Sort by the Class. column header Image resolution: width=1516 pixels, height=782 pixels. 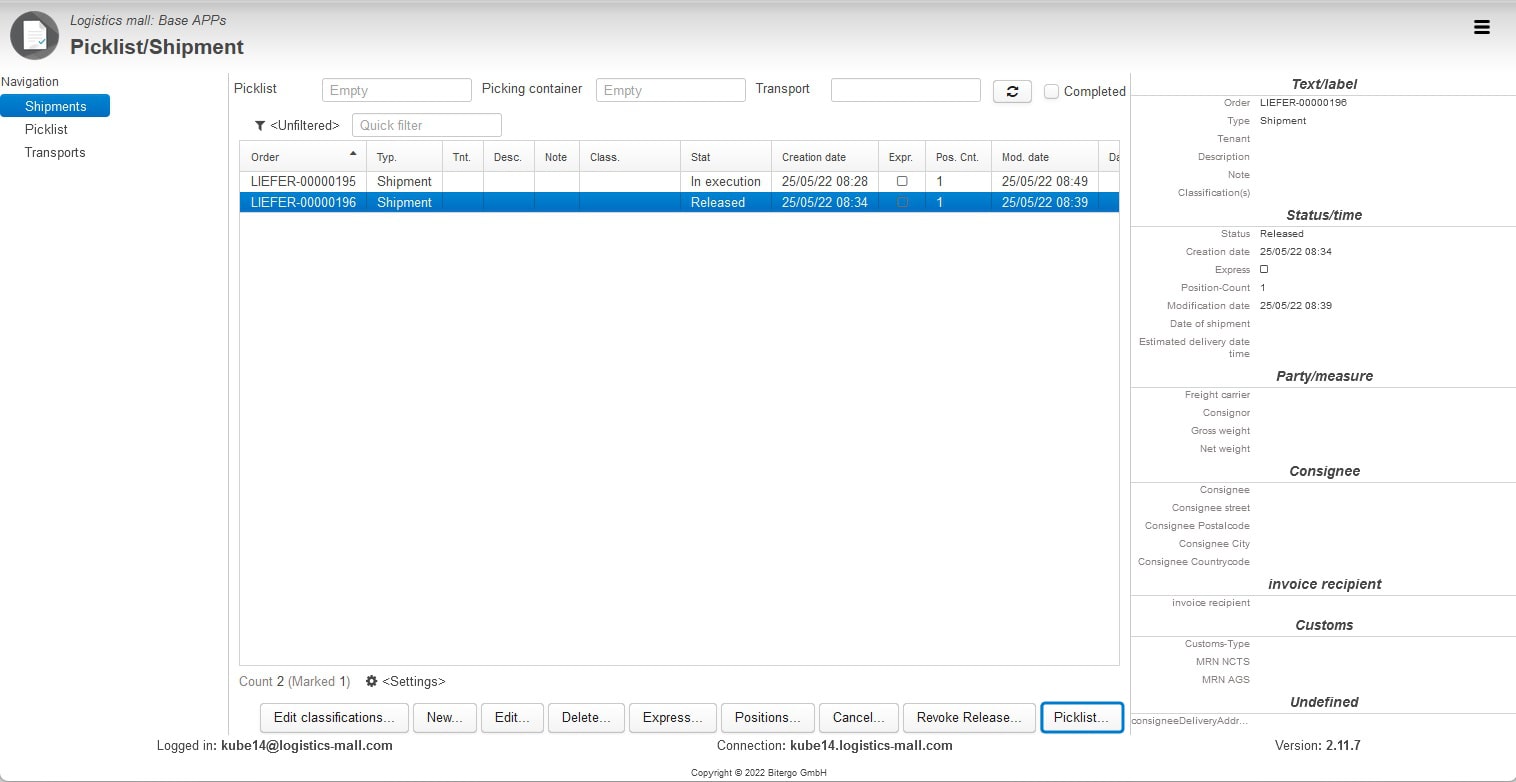629,157
